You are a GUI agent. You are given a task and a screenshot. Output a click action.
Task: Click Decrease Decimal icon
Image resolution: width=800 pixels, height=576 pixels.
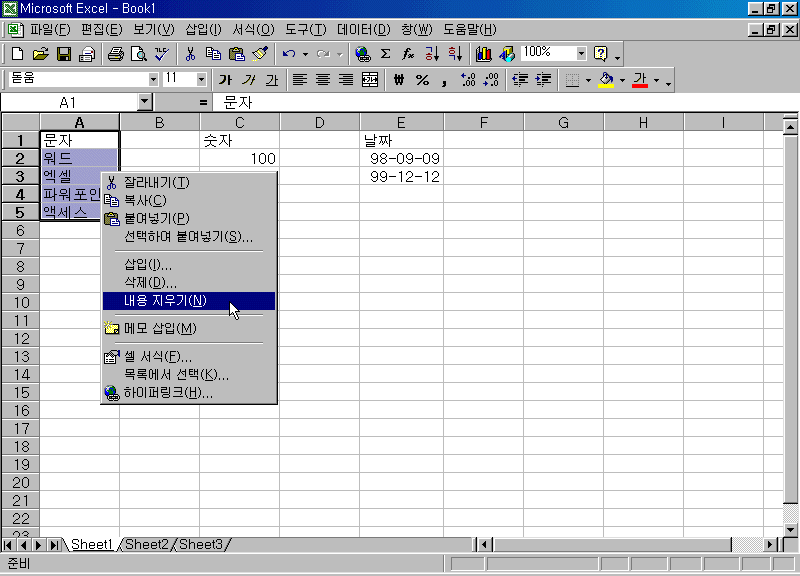pyautogui.click(x=491, y=80)
